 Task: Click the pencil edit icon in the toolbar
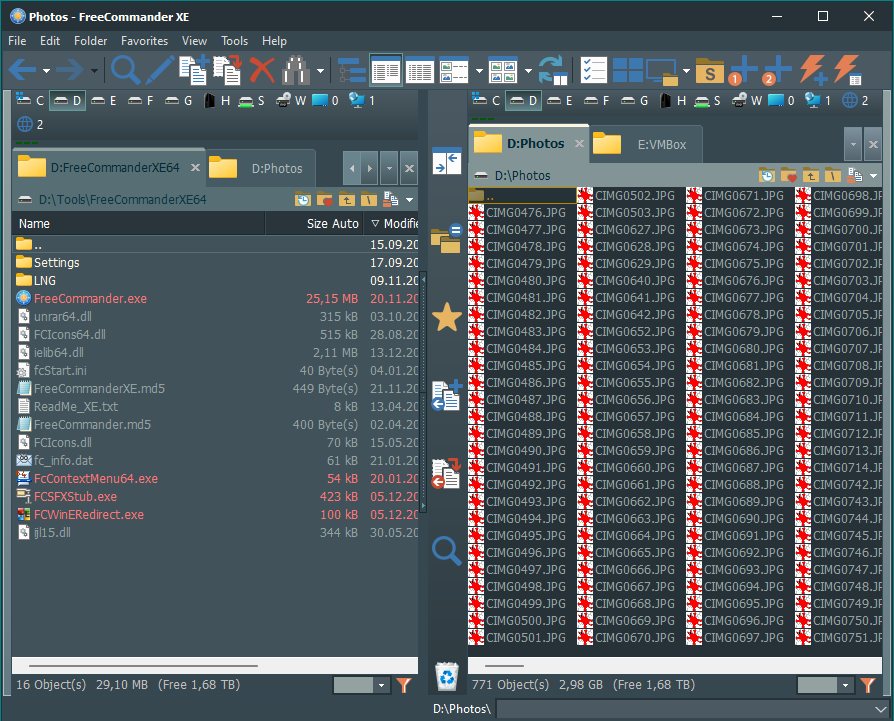(160, 70)
